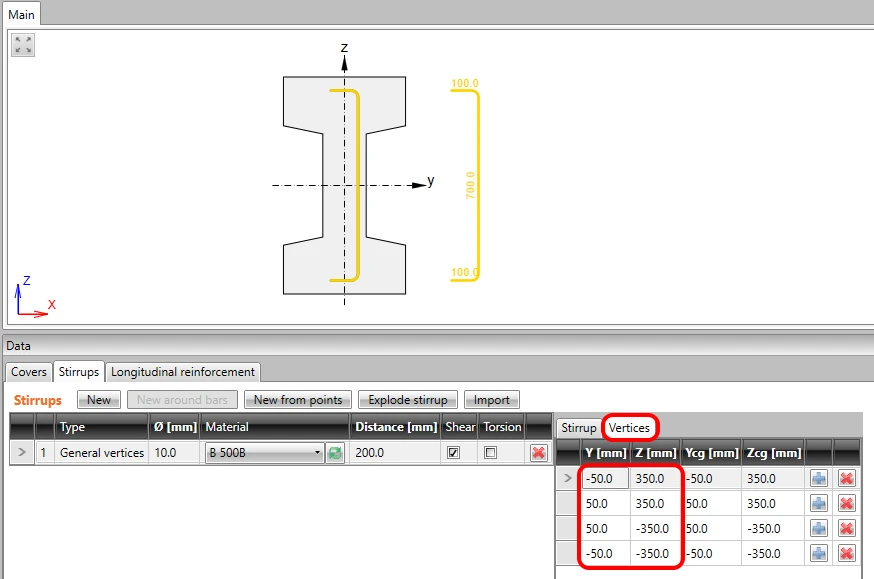Add a vertex after the first row with its plus icon
Viewport: 874px width, 579px height.
pyautogui.click(x=819, y=478)
